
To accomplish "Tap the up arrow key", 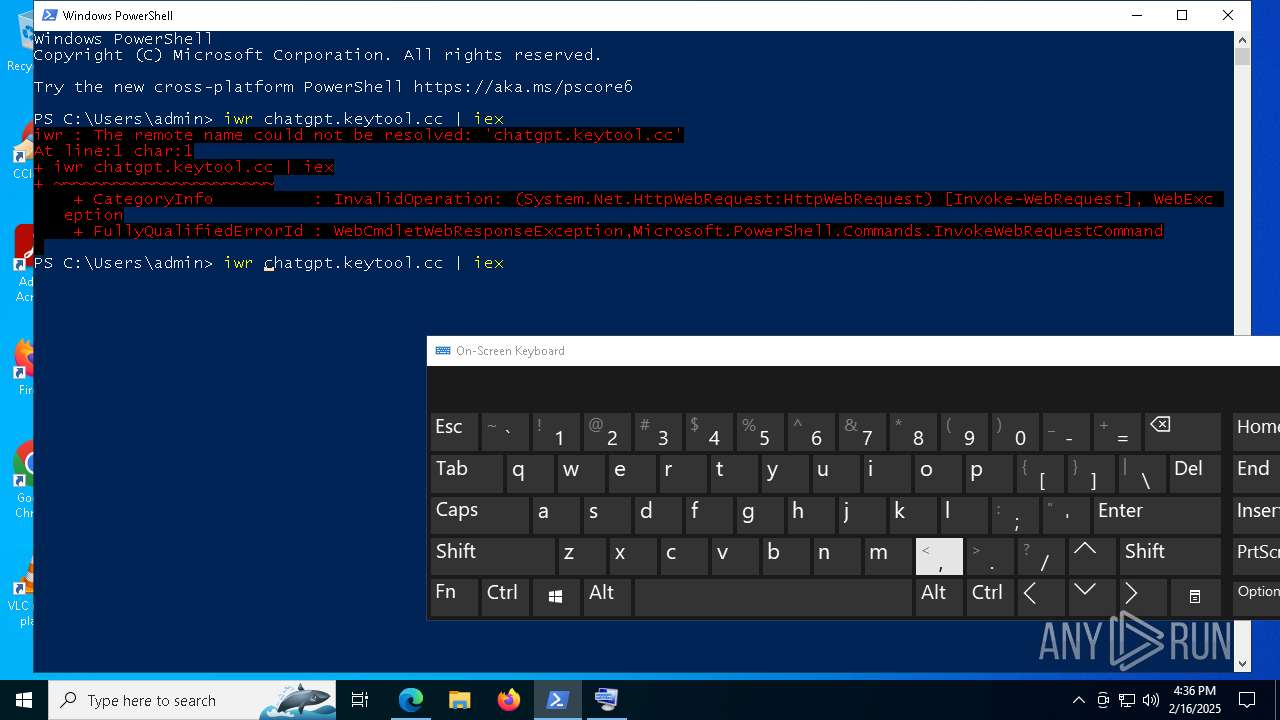I will pos(1091,555).
